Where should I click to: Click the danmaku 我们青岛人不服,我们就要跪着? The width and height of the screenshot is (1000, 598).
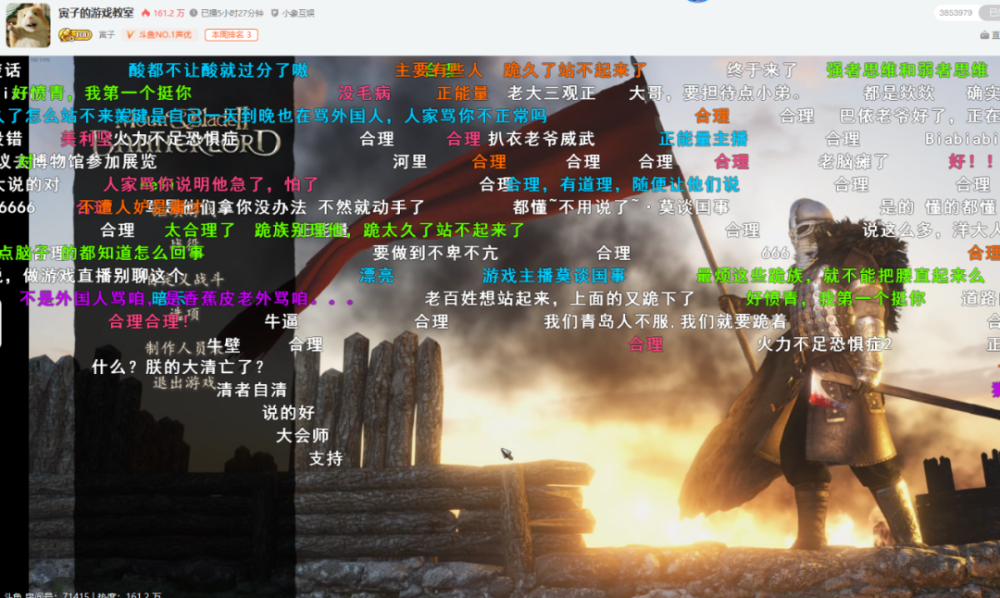pyautogui.click(x=665, y=321)
